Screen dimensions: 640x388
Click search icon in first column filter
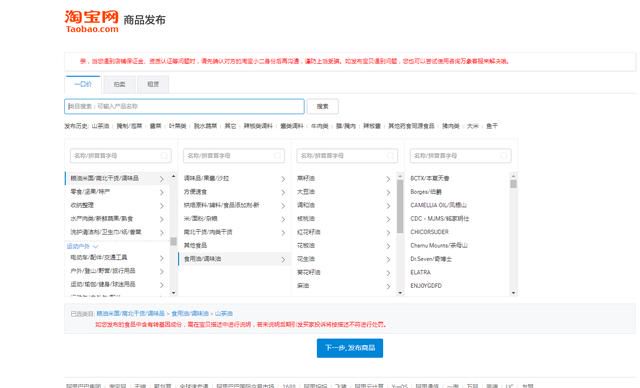(164, 156)
